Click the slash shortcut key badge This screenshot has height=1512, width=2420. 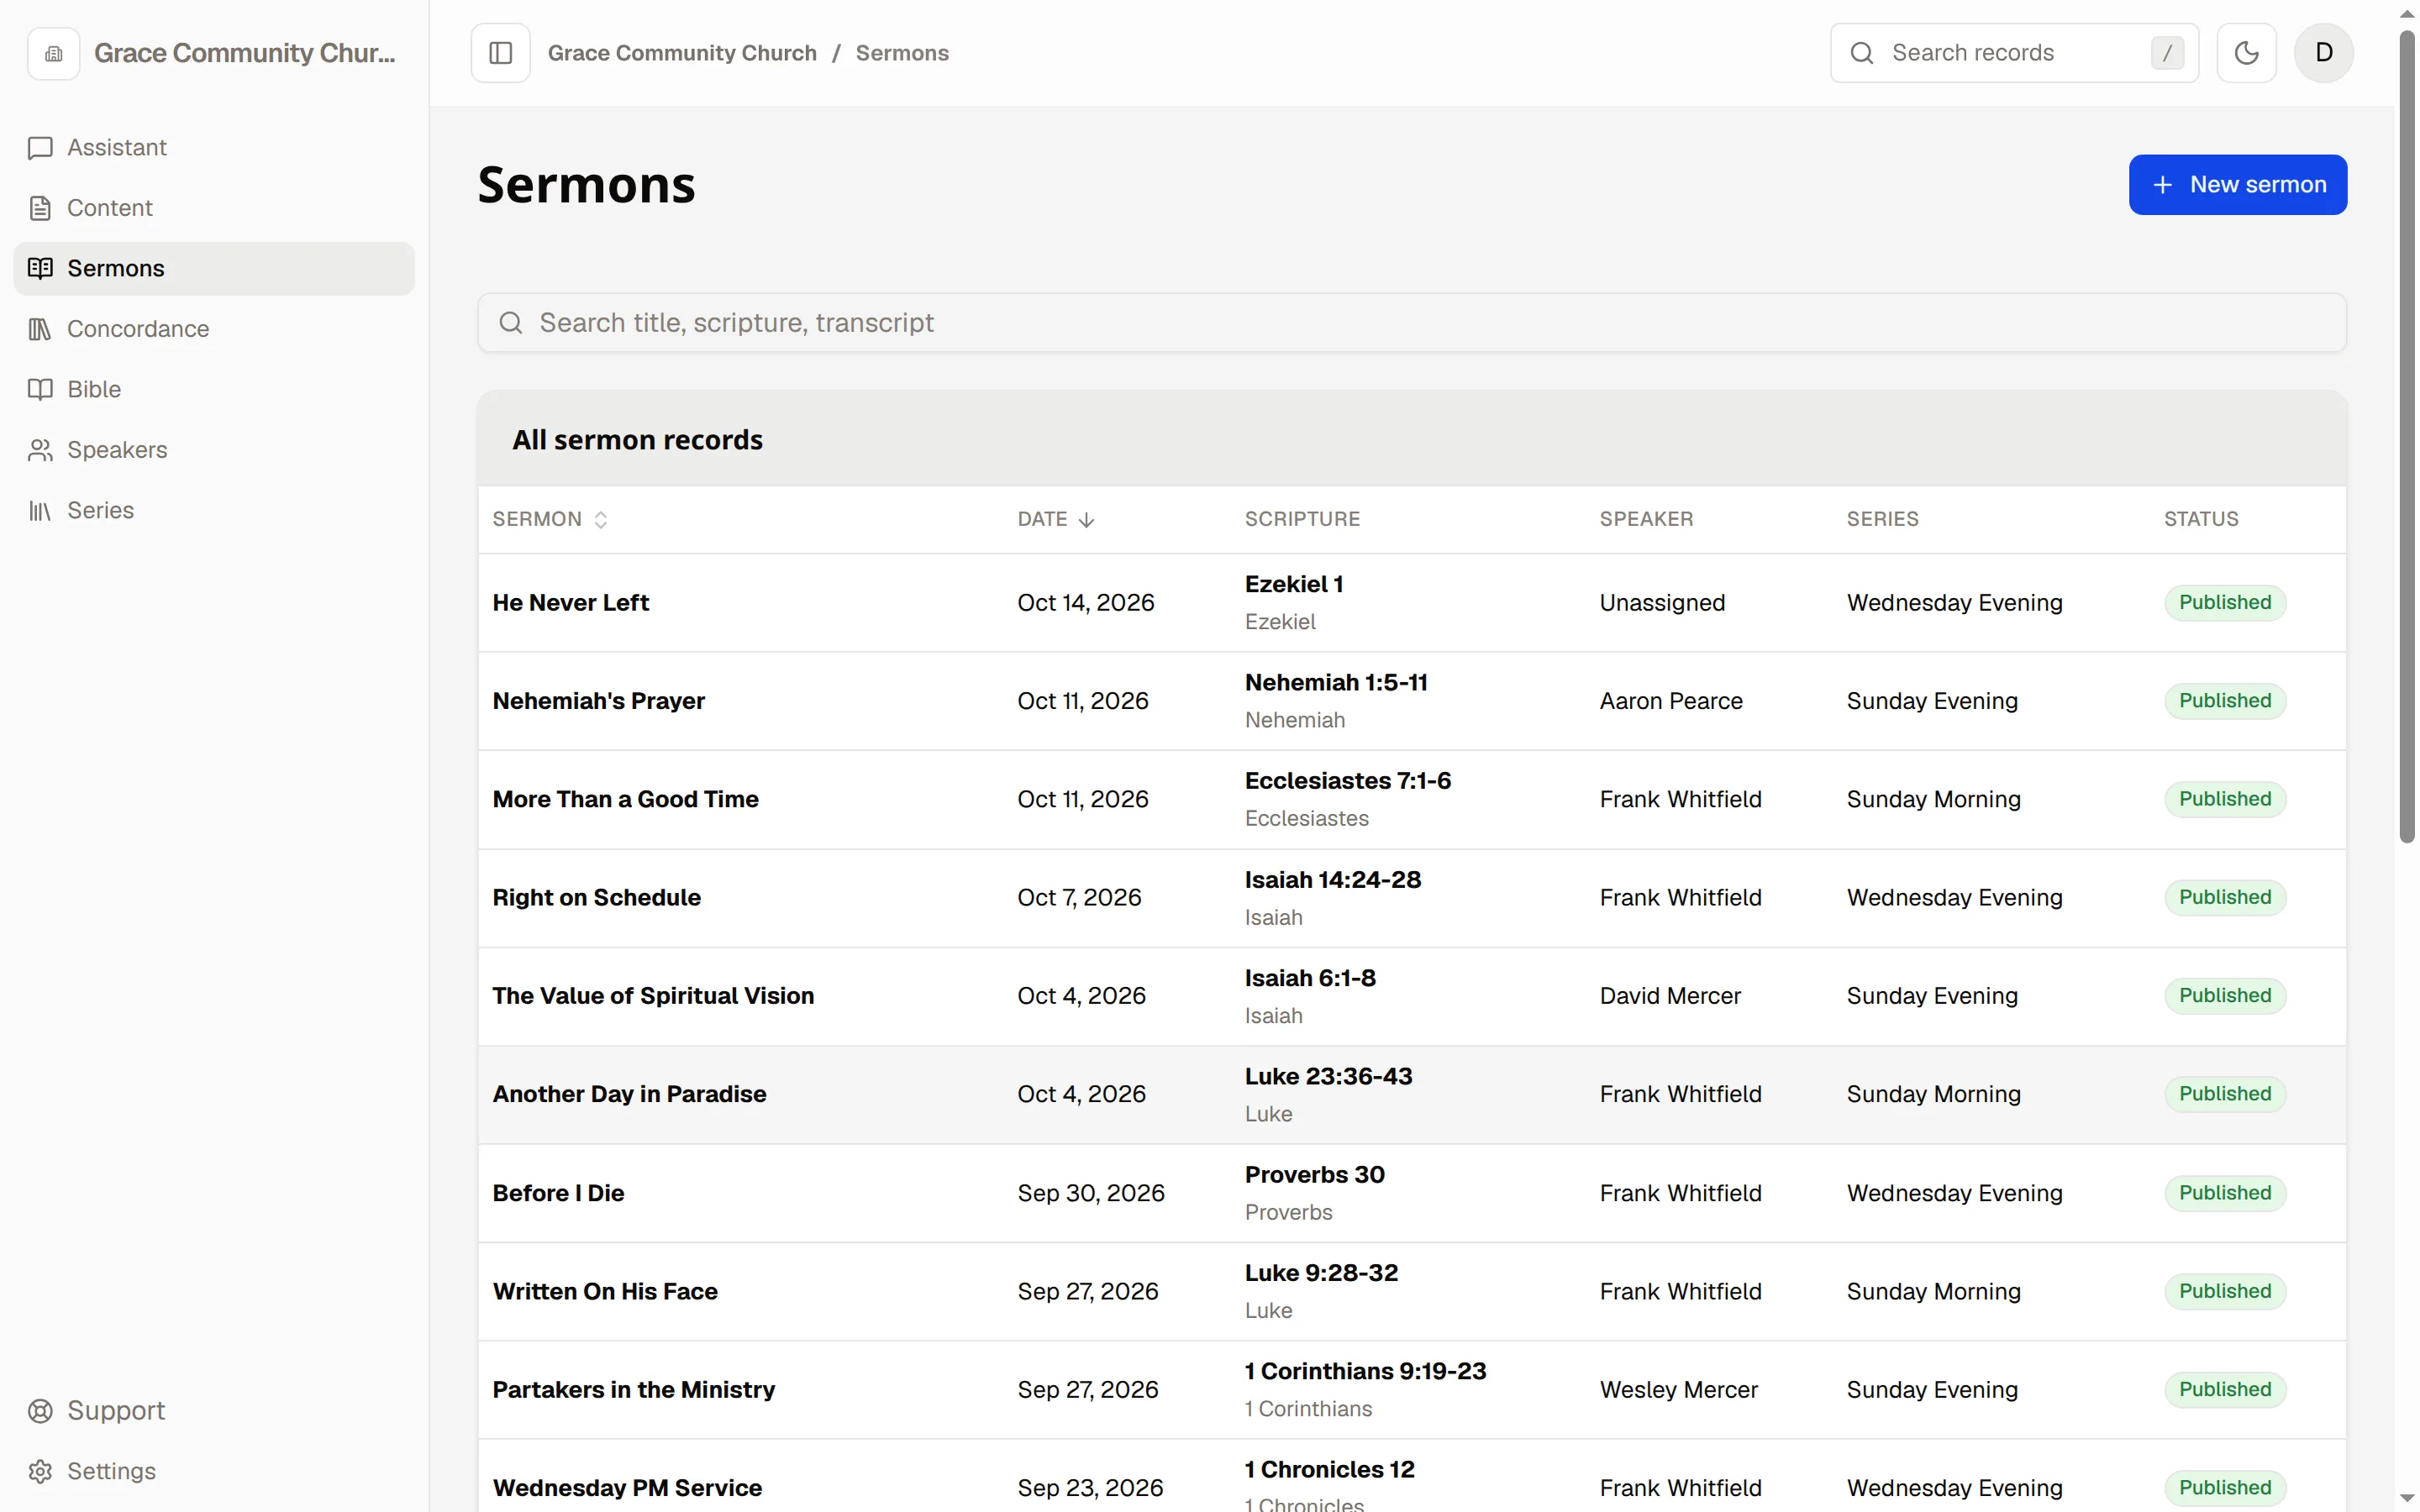pyautogui.click(x=2166, y=53)
